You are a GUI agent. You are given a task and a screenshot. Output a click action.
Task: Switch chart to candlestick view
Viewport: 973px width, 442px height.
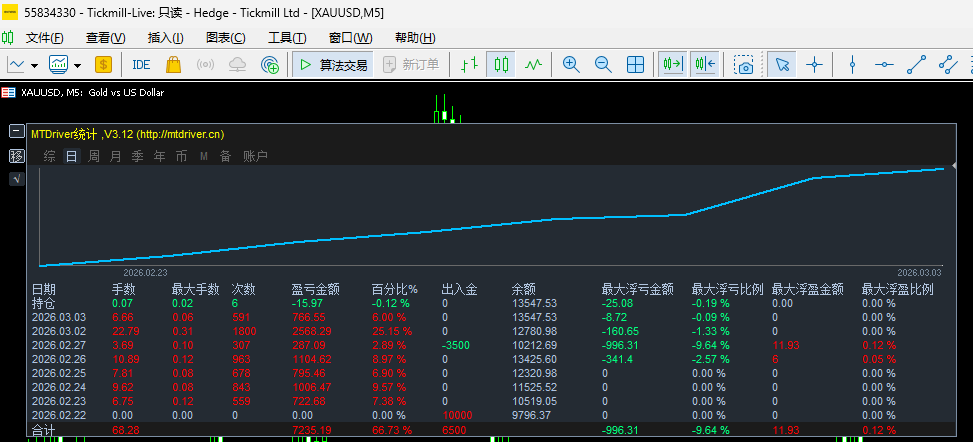click(x=501, y=64)
